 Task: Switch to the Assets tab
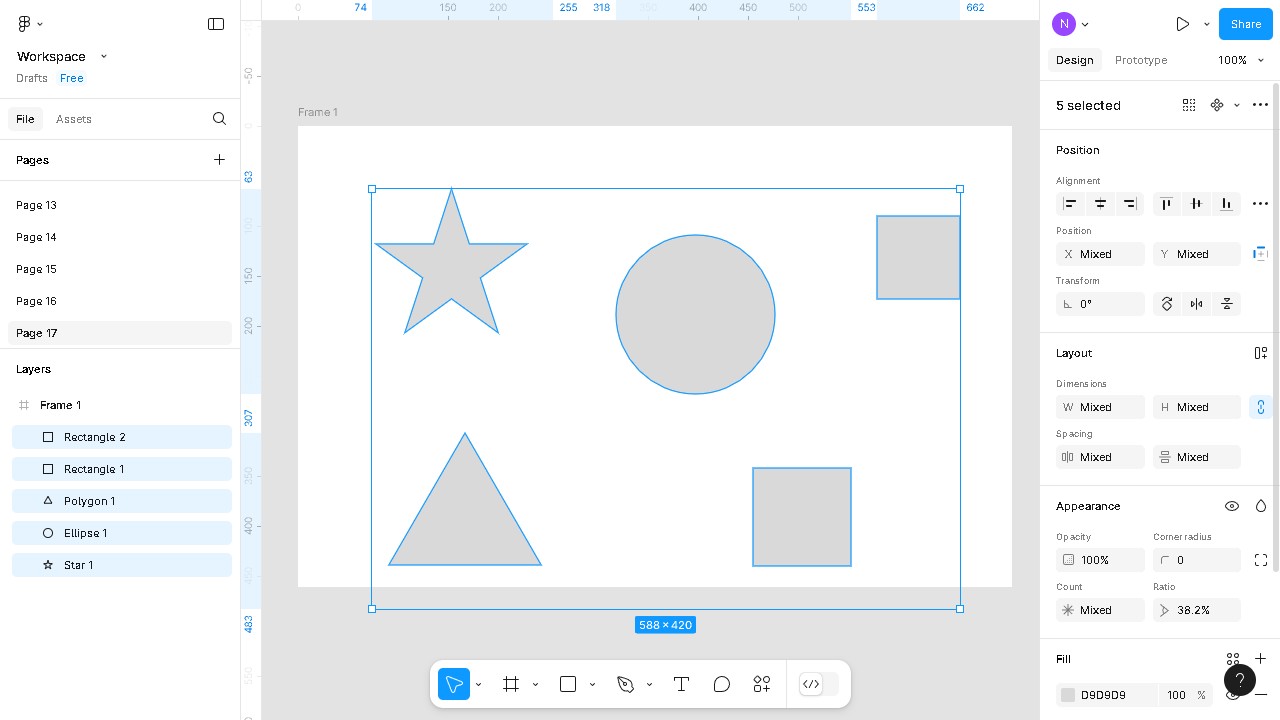point(74,119)
